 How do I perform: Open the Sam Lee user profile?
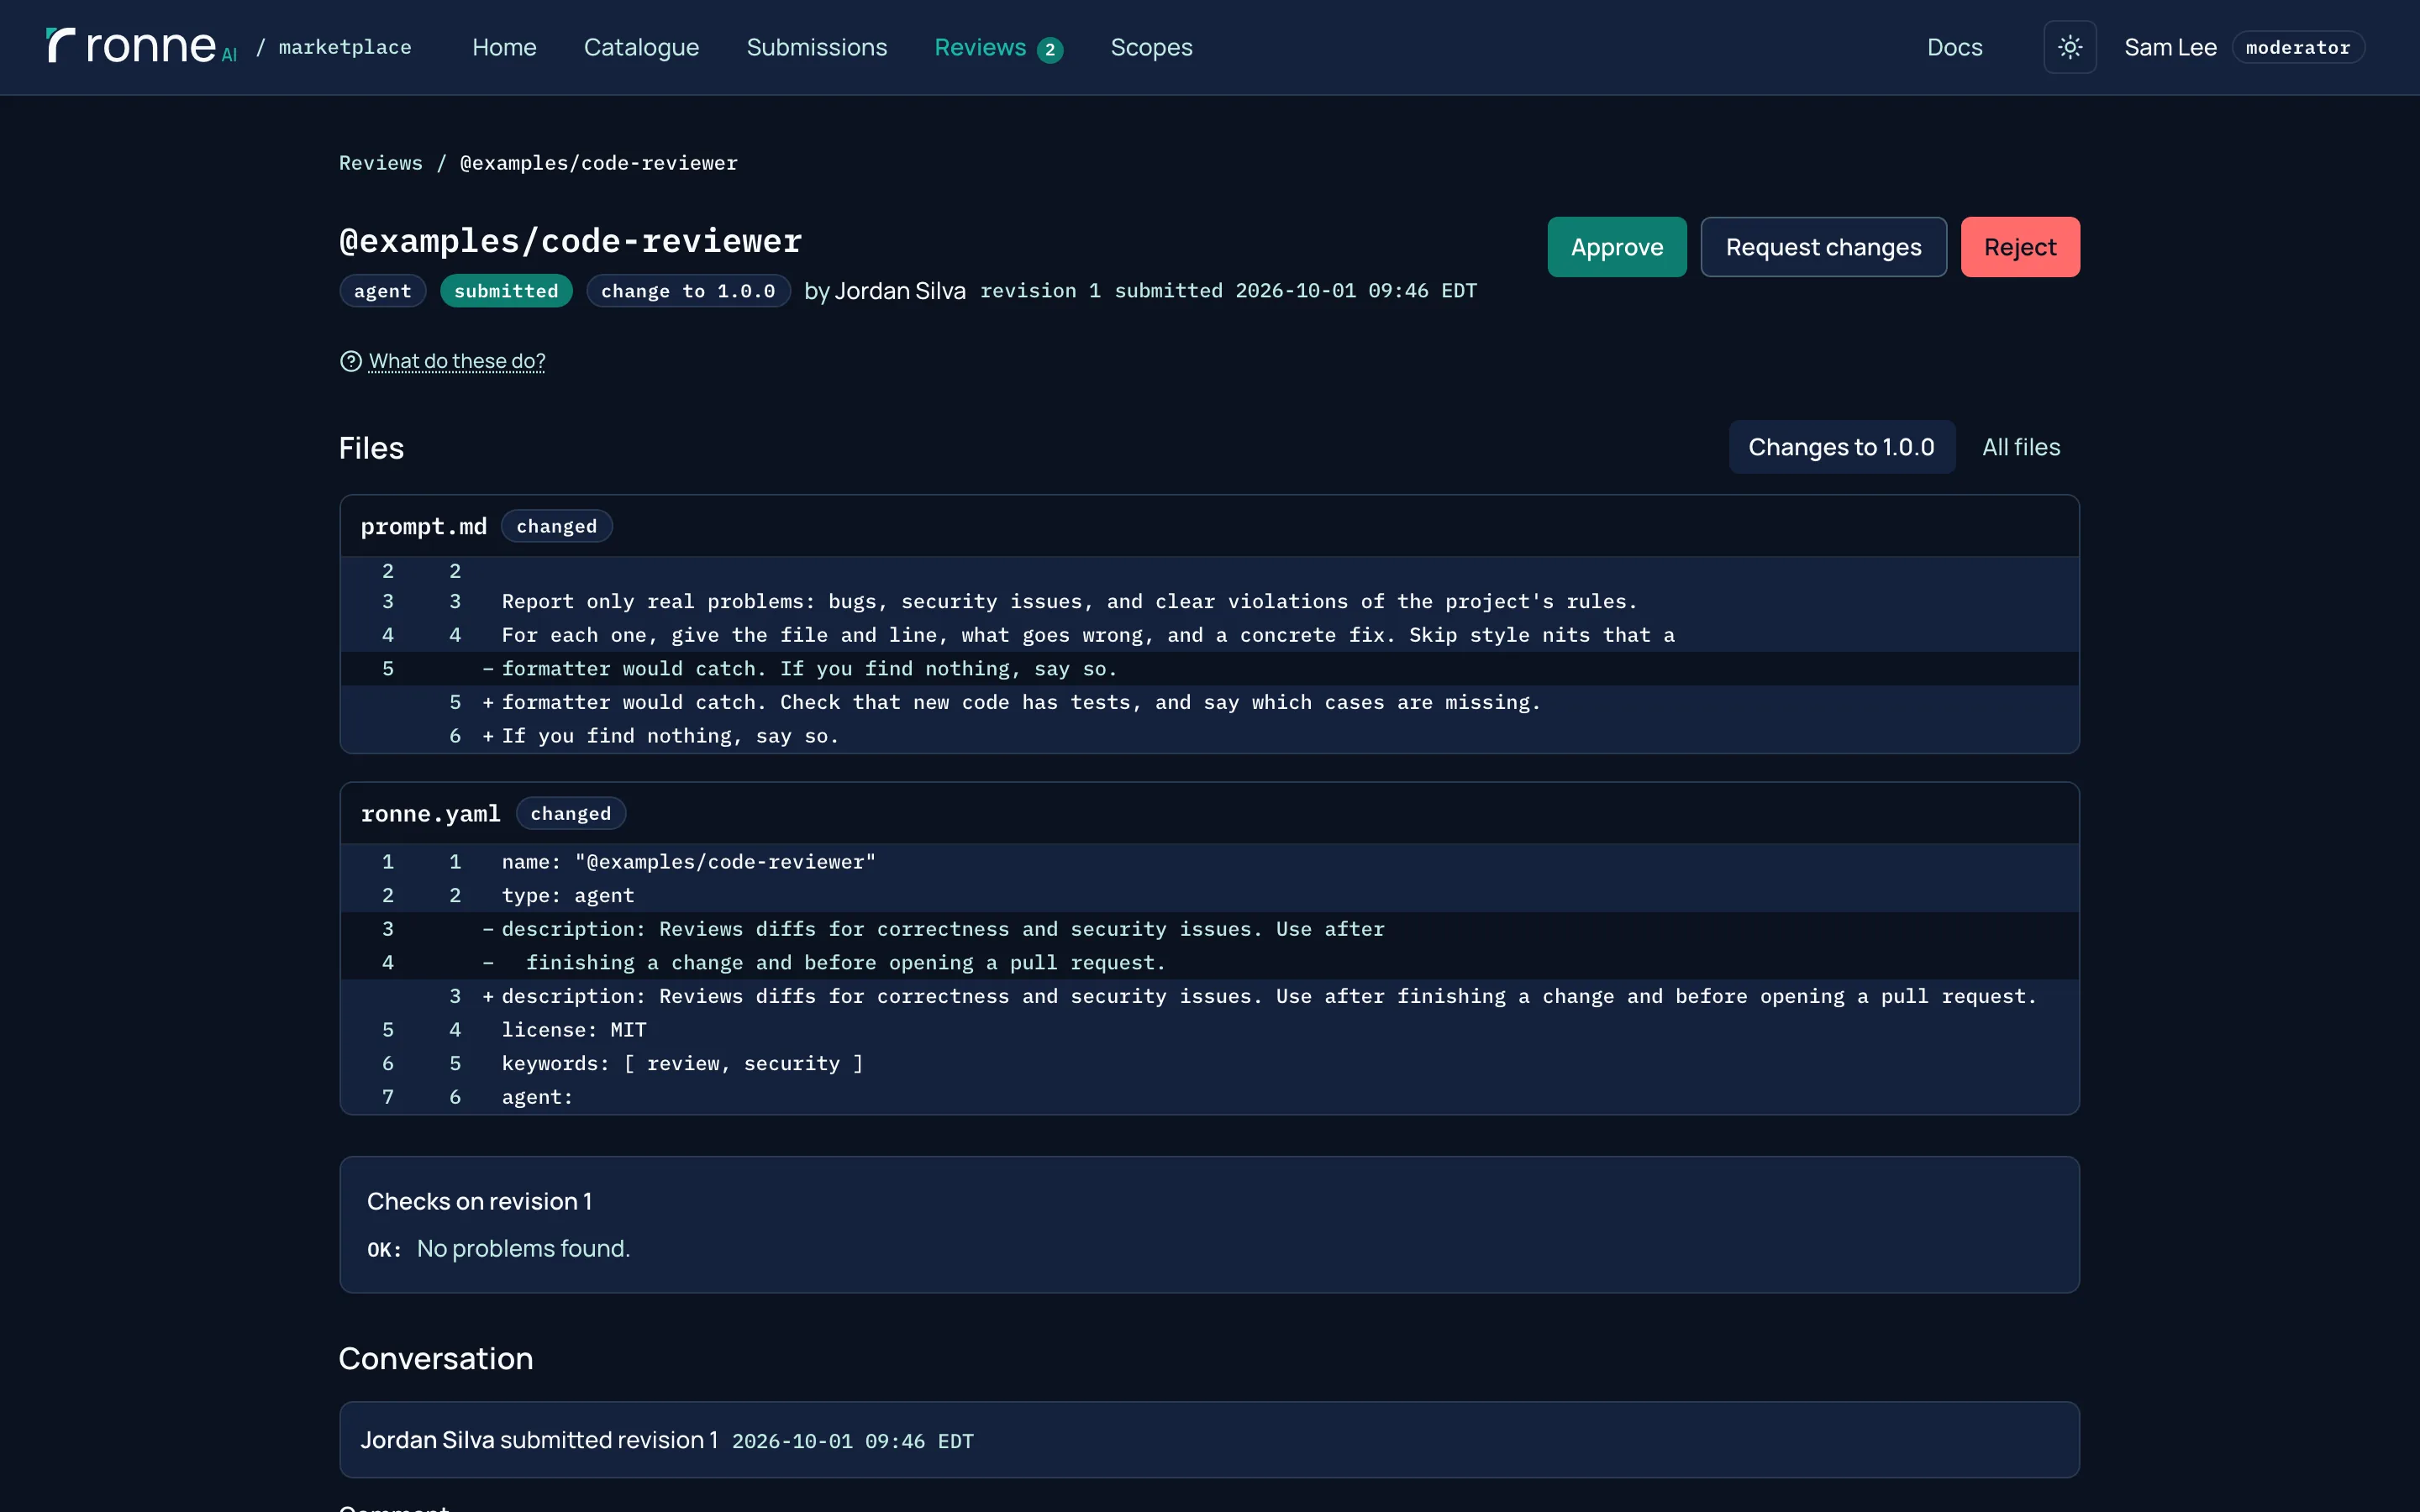pos(2170,47)
